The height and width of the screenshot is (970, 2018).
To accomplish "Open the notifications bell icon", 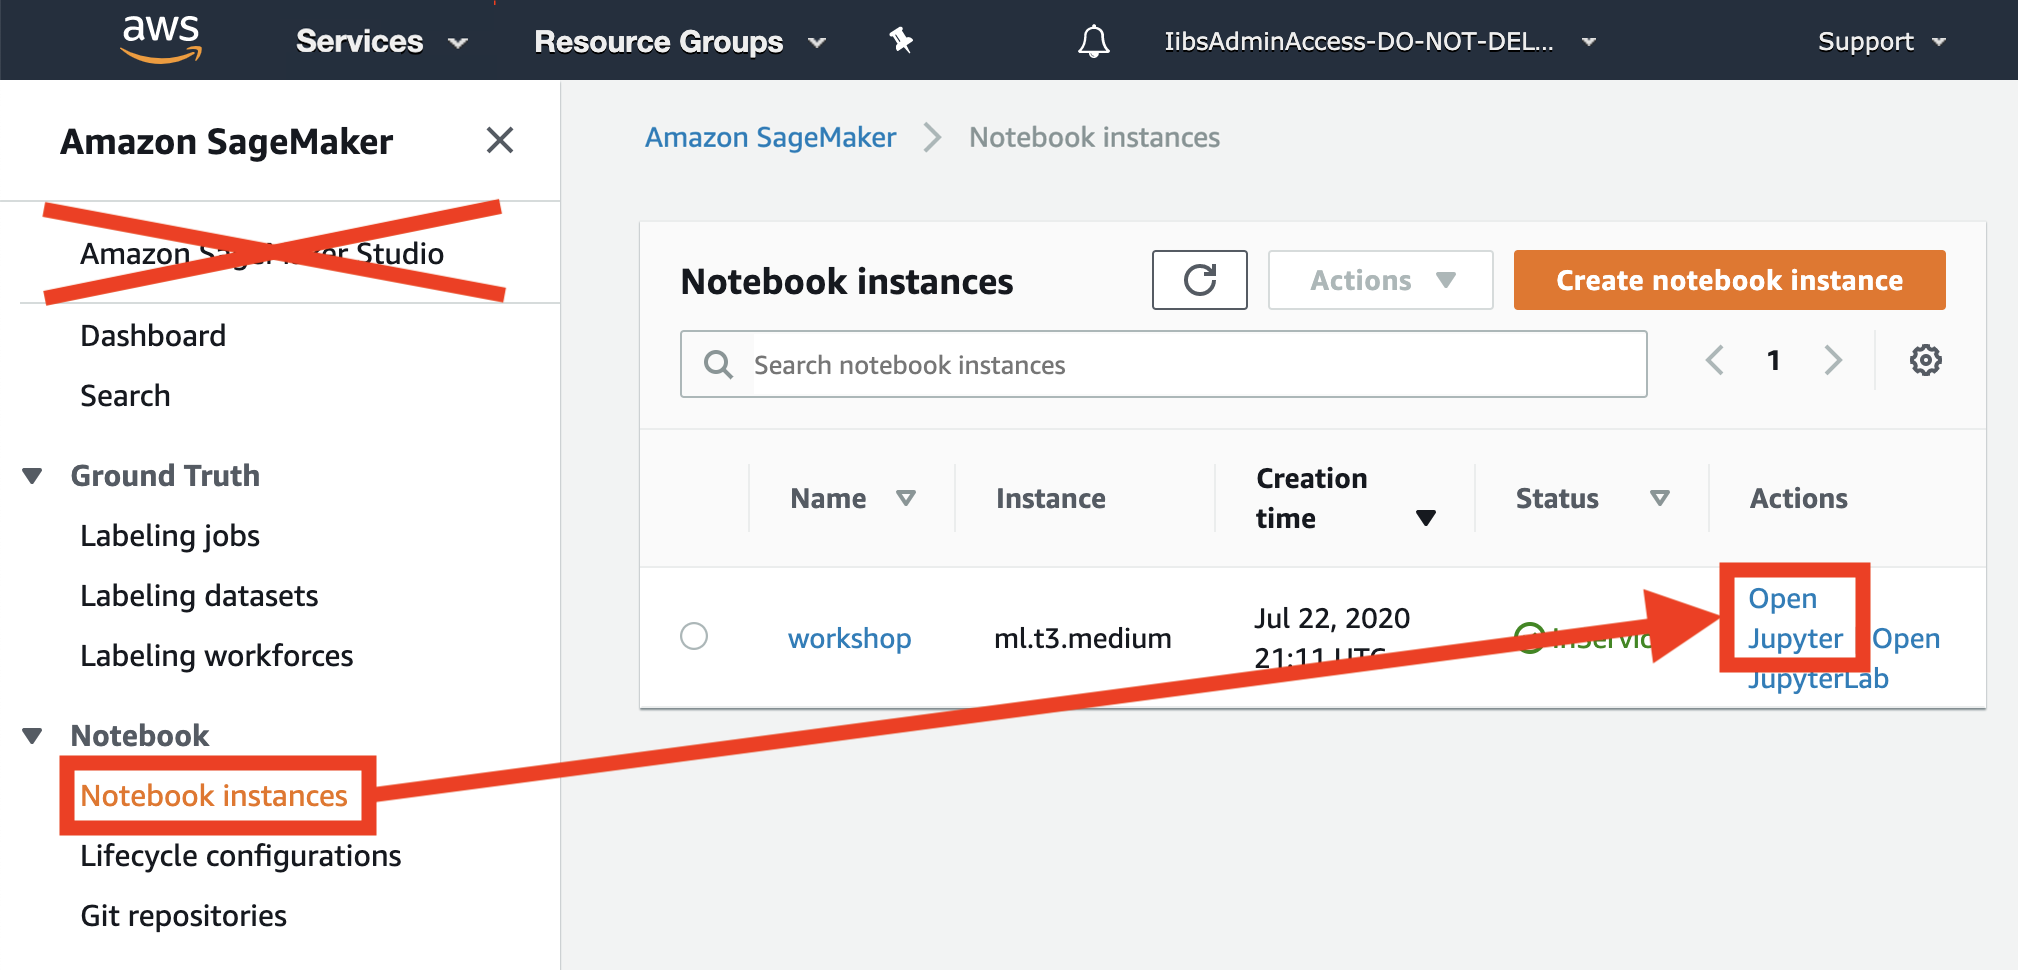I will click(x=1094, y=41).
